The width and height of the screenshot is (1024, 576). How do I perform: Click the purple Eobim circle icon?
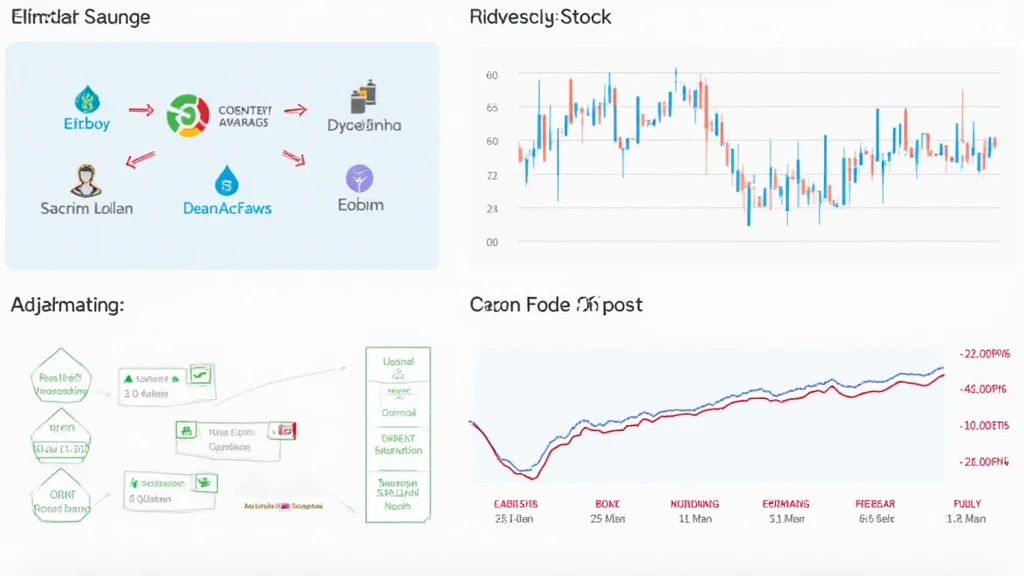359,179
